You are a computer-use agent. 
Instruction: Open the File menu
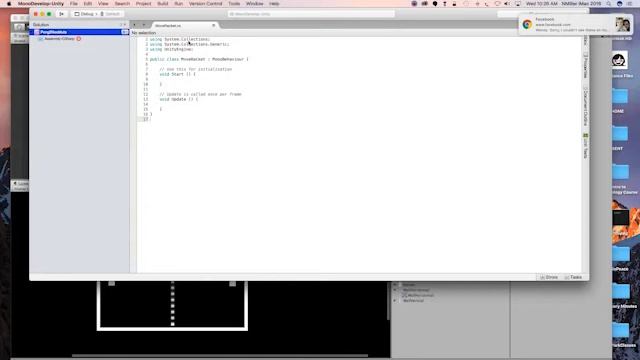pyautogui.click(x=73, y=4)
